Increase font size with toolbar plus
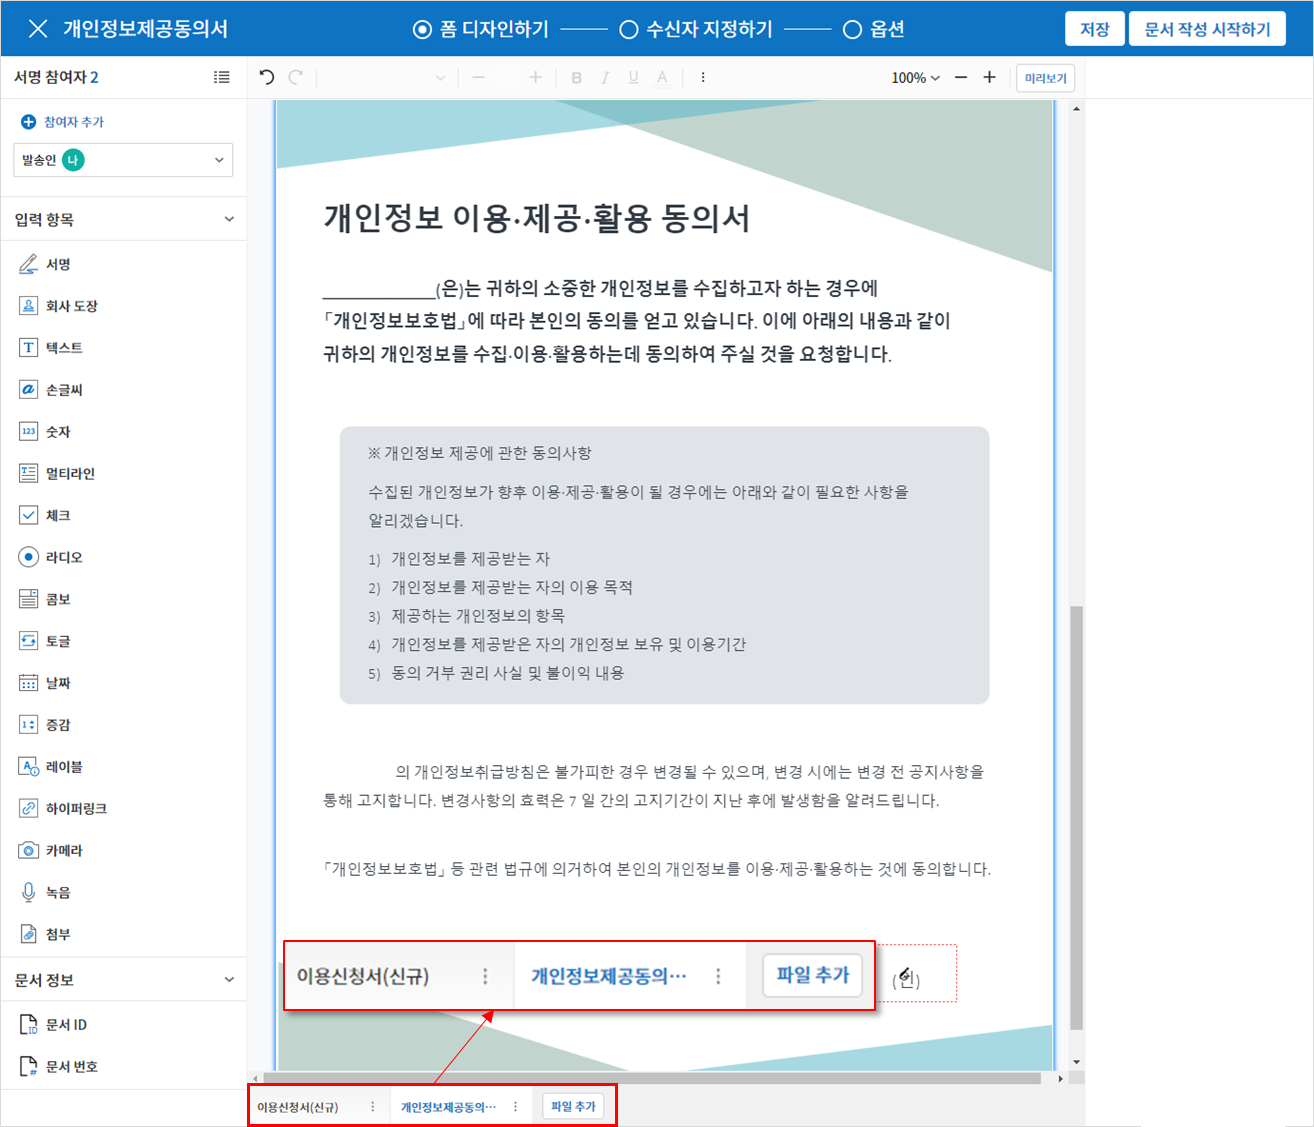The image size is (1314, 1127). tap(535, 77)
